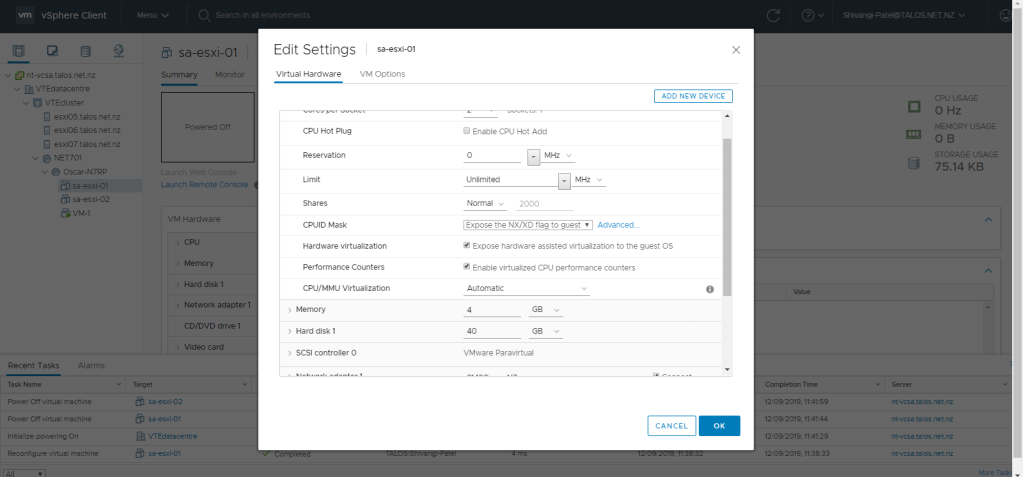Click the Advanced link for CPUID Mask
This screenshot has height=477, width=1023.
[x=618, y=225]
